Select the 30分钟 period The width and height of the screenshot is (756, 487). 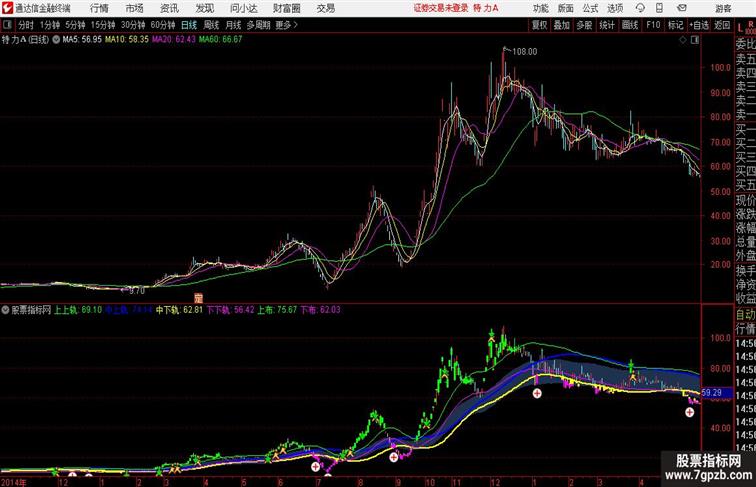coord(133,25)
